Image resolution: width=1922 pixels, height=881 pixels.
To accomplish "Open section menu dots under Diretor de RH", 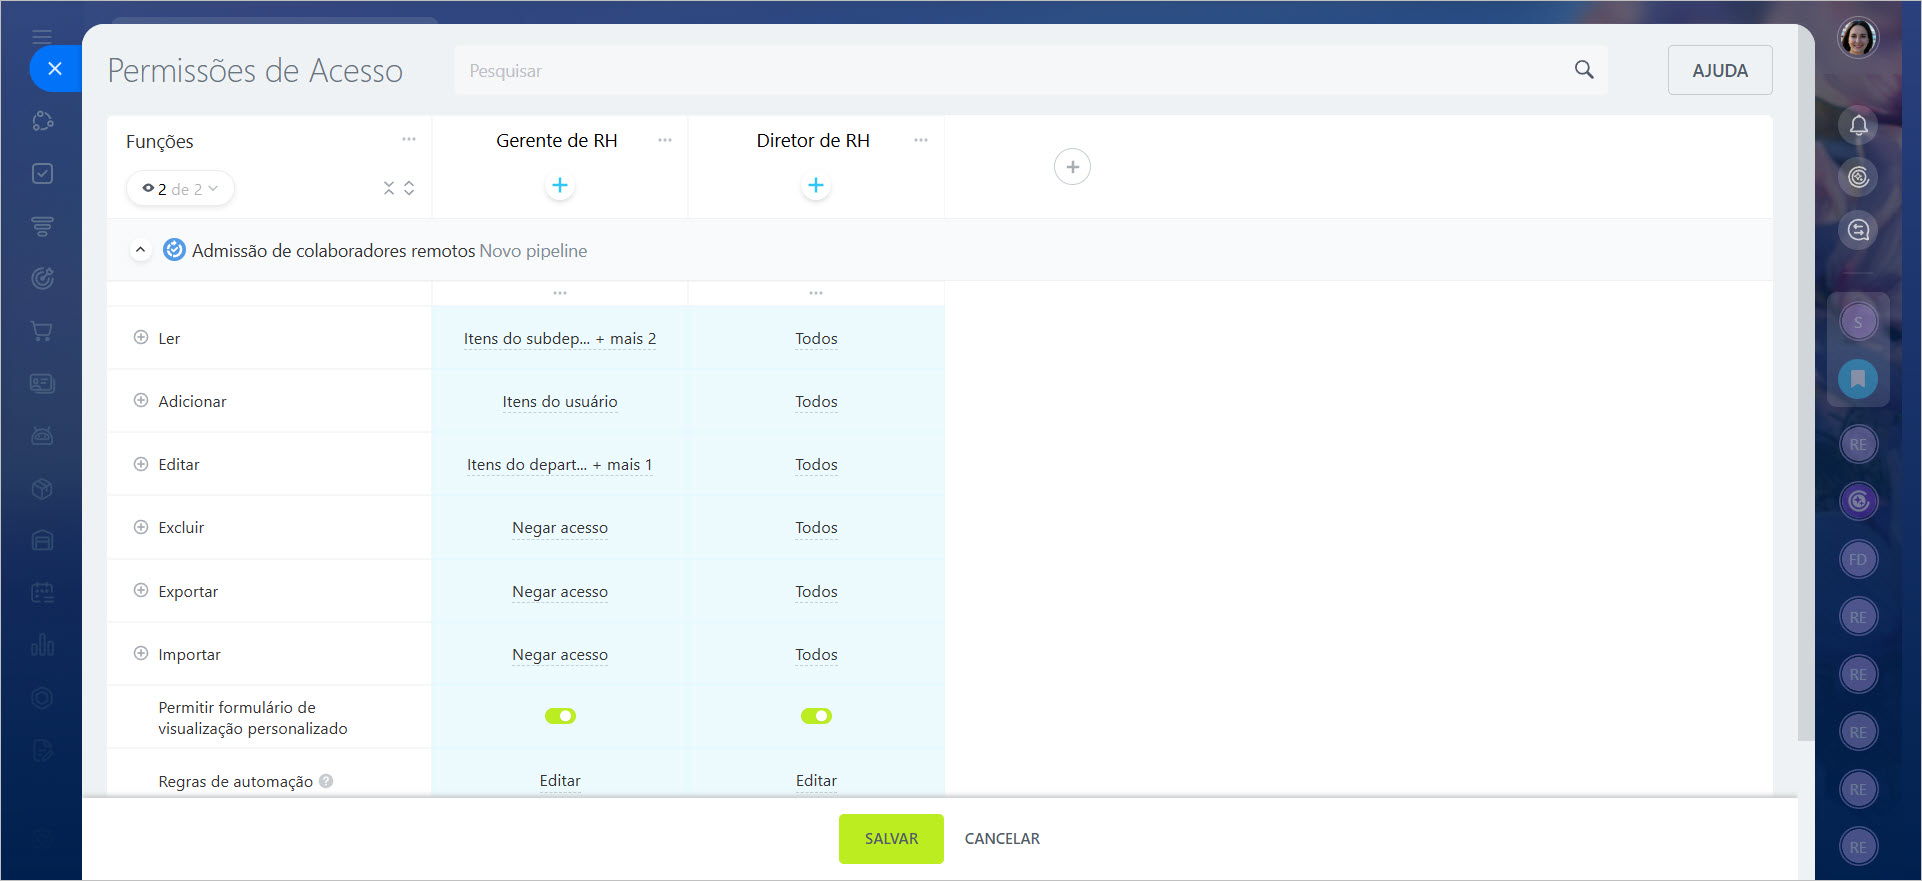I will tap(816, 293).
